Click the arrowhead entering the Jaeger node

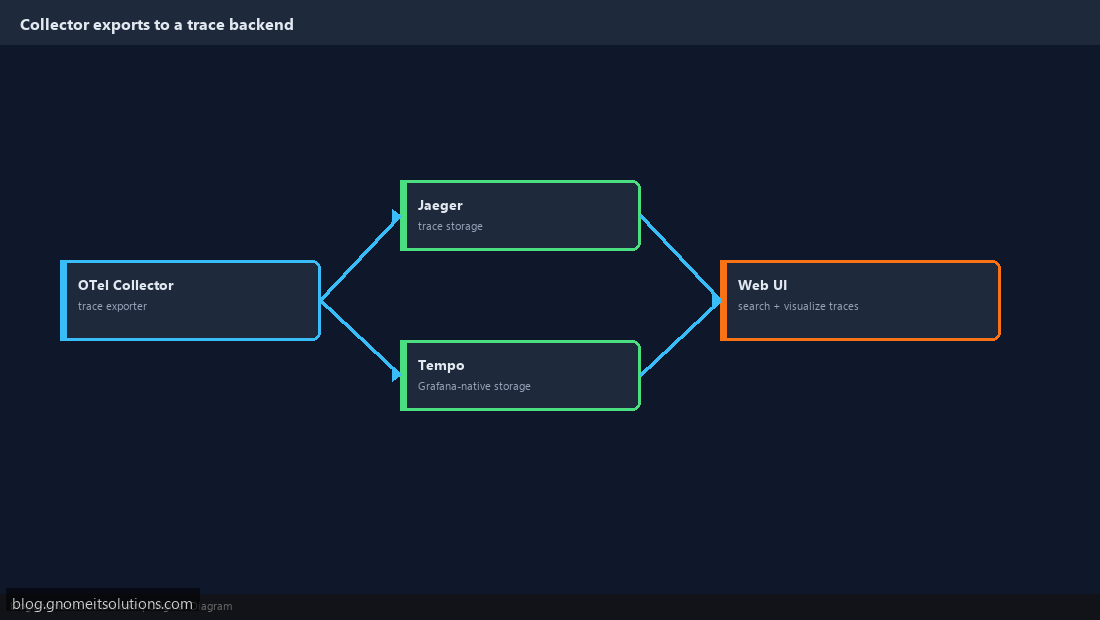pyautogui.click(x=396, y=216)
